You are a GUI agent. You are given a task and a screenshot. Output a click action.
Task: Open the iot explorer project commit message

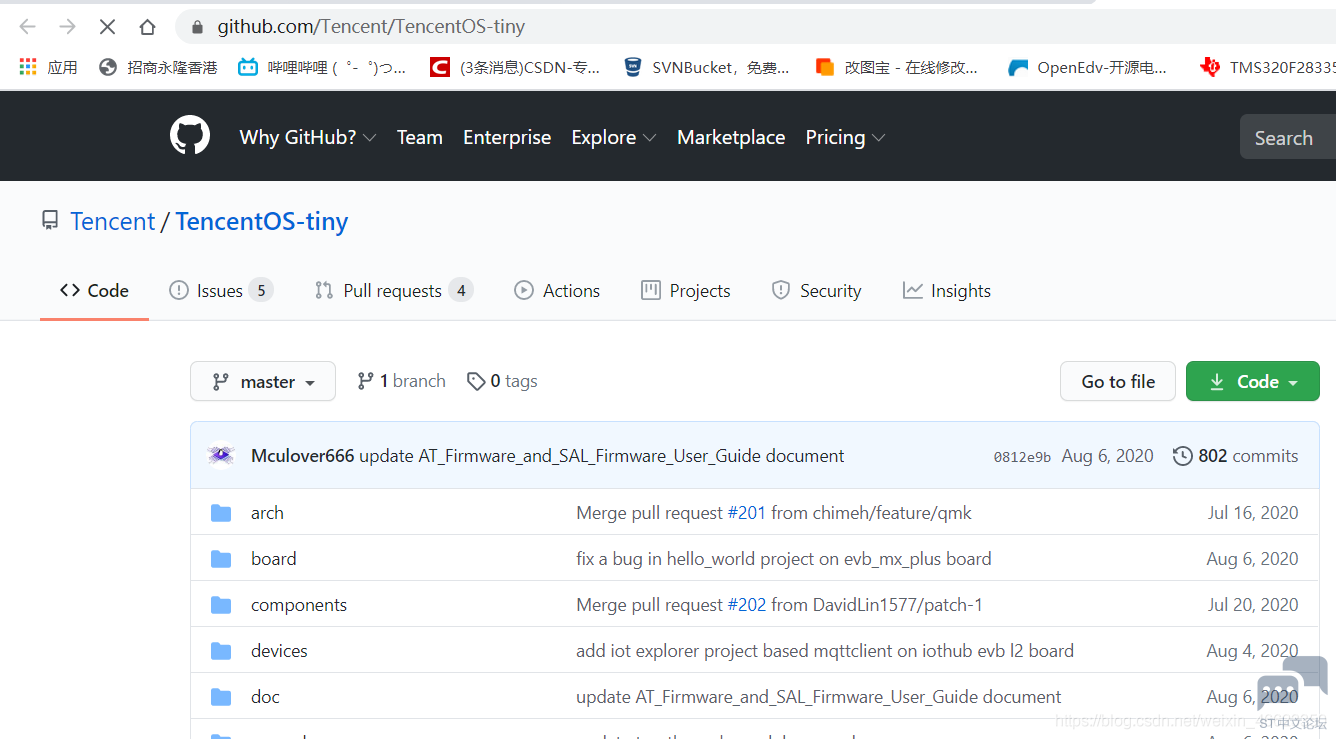click(825, 651)
